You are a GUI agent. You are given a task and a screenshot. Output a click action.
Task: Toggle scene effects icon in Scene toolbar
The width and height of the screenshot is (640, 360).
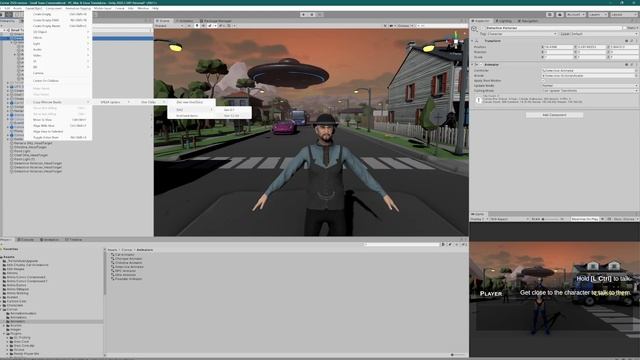210,26
